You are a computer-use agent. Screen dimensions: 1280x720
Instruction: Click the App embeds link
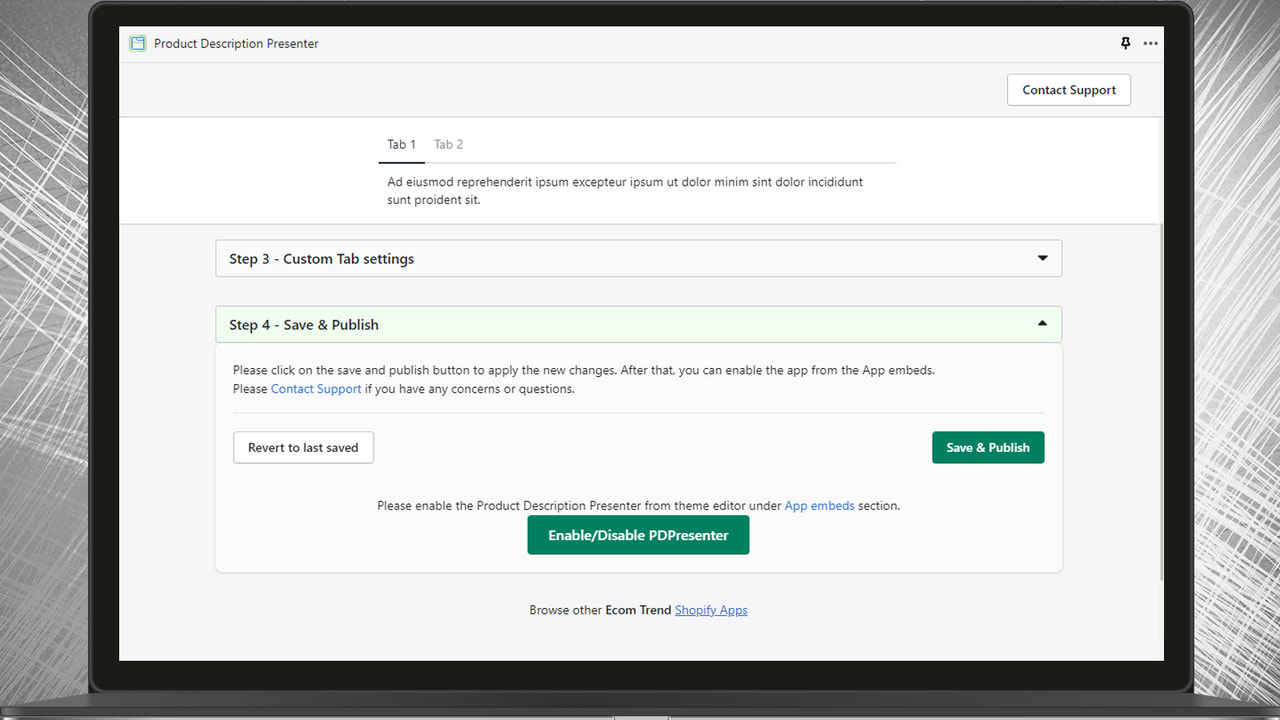click(819, 505)
